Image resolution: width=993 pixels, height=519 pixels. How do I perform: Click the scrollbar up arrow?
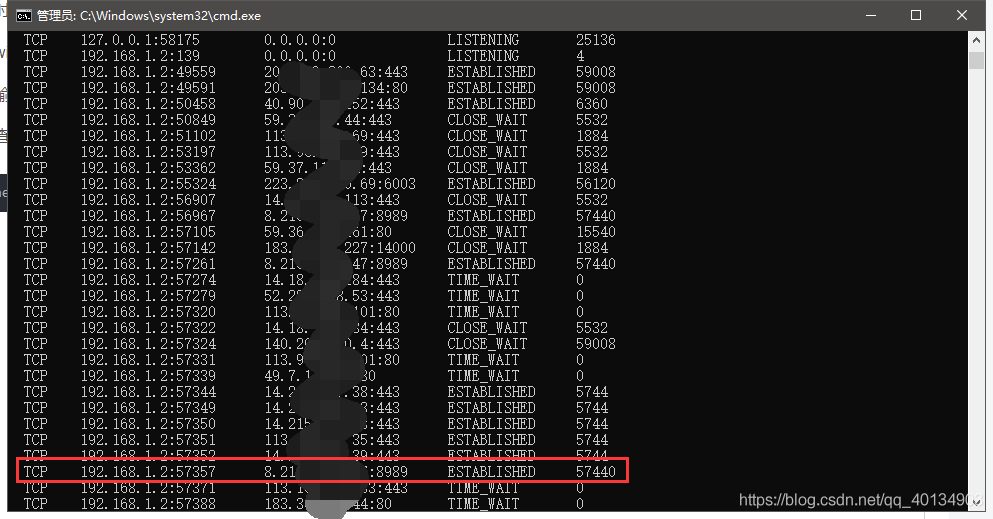coord(976,40)
